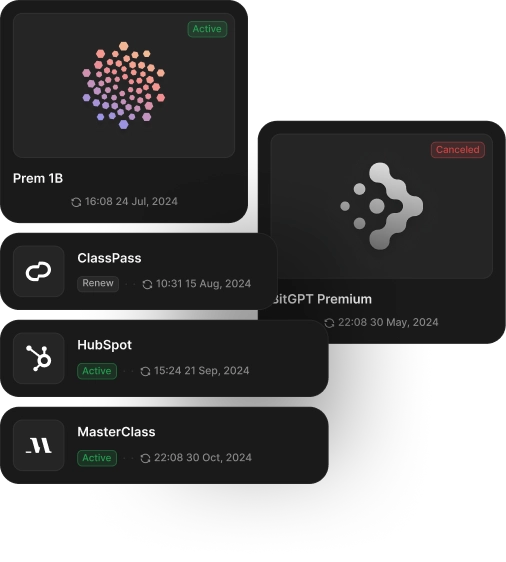Click the MasterClass logo icon

pyautogui.click(x=38, y=445)
